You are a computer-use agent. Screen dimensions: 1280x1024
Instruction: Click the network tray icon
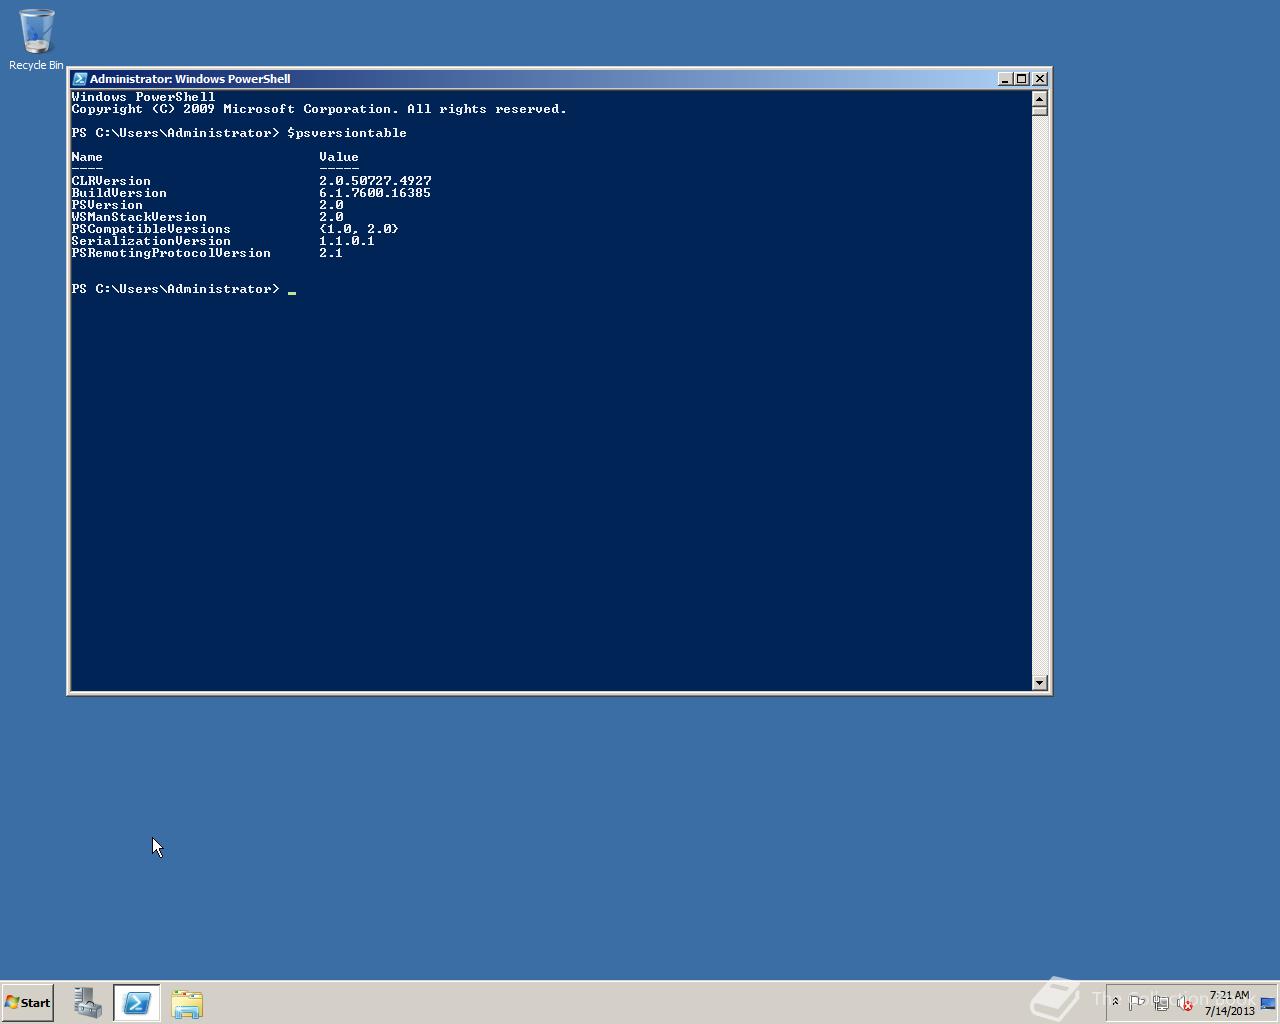click(1161, 1003)
